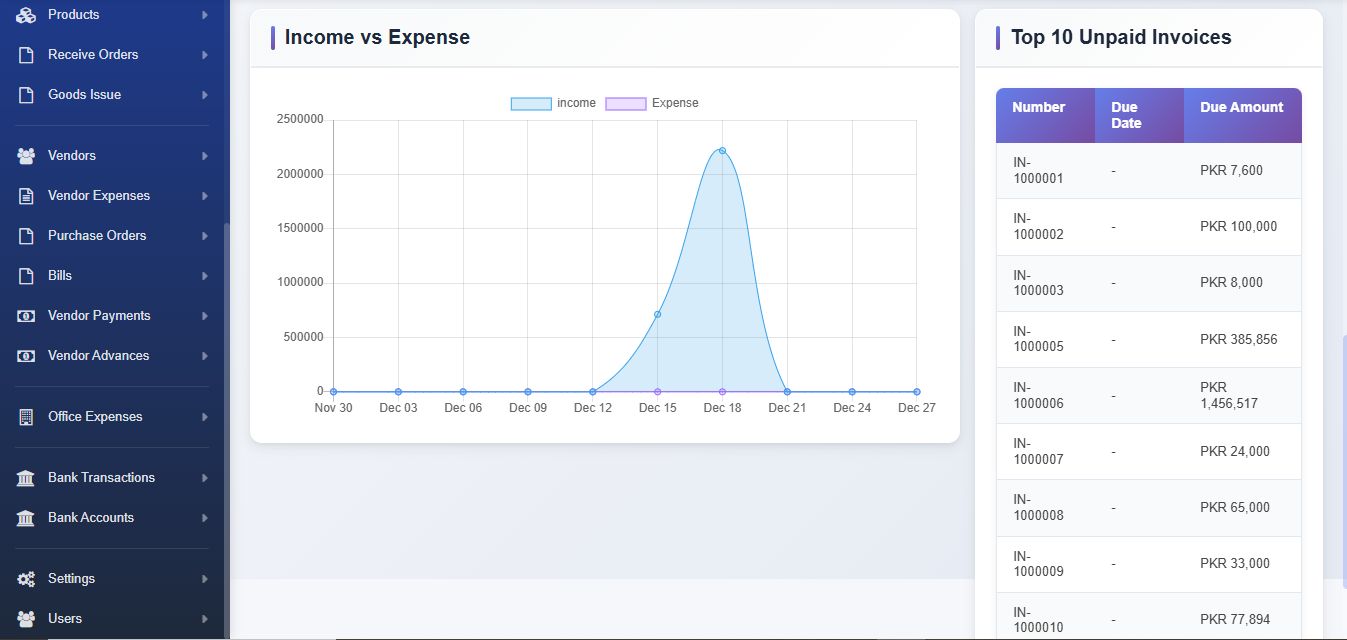The width and height of the screenshot is (1347, 640).
Task: Expand the Goods Issue submenu arrow
Action: point(204,95)
